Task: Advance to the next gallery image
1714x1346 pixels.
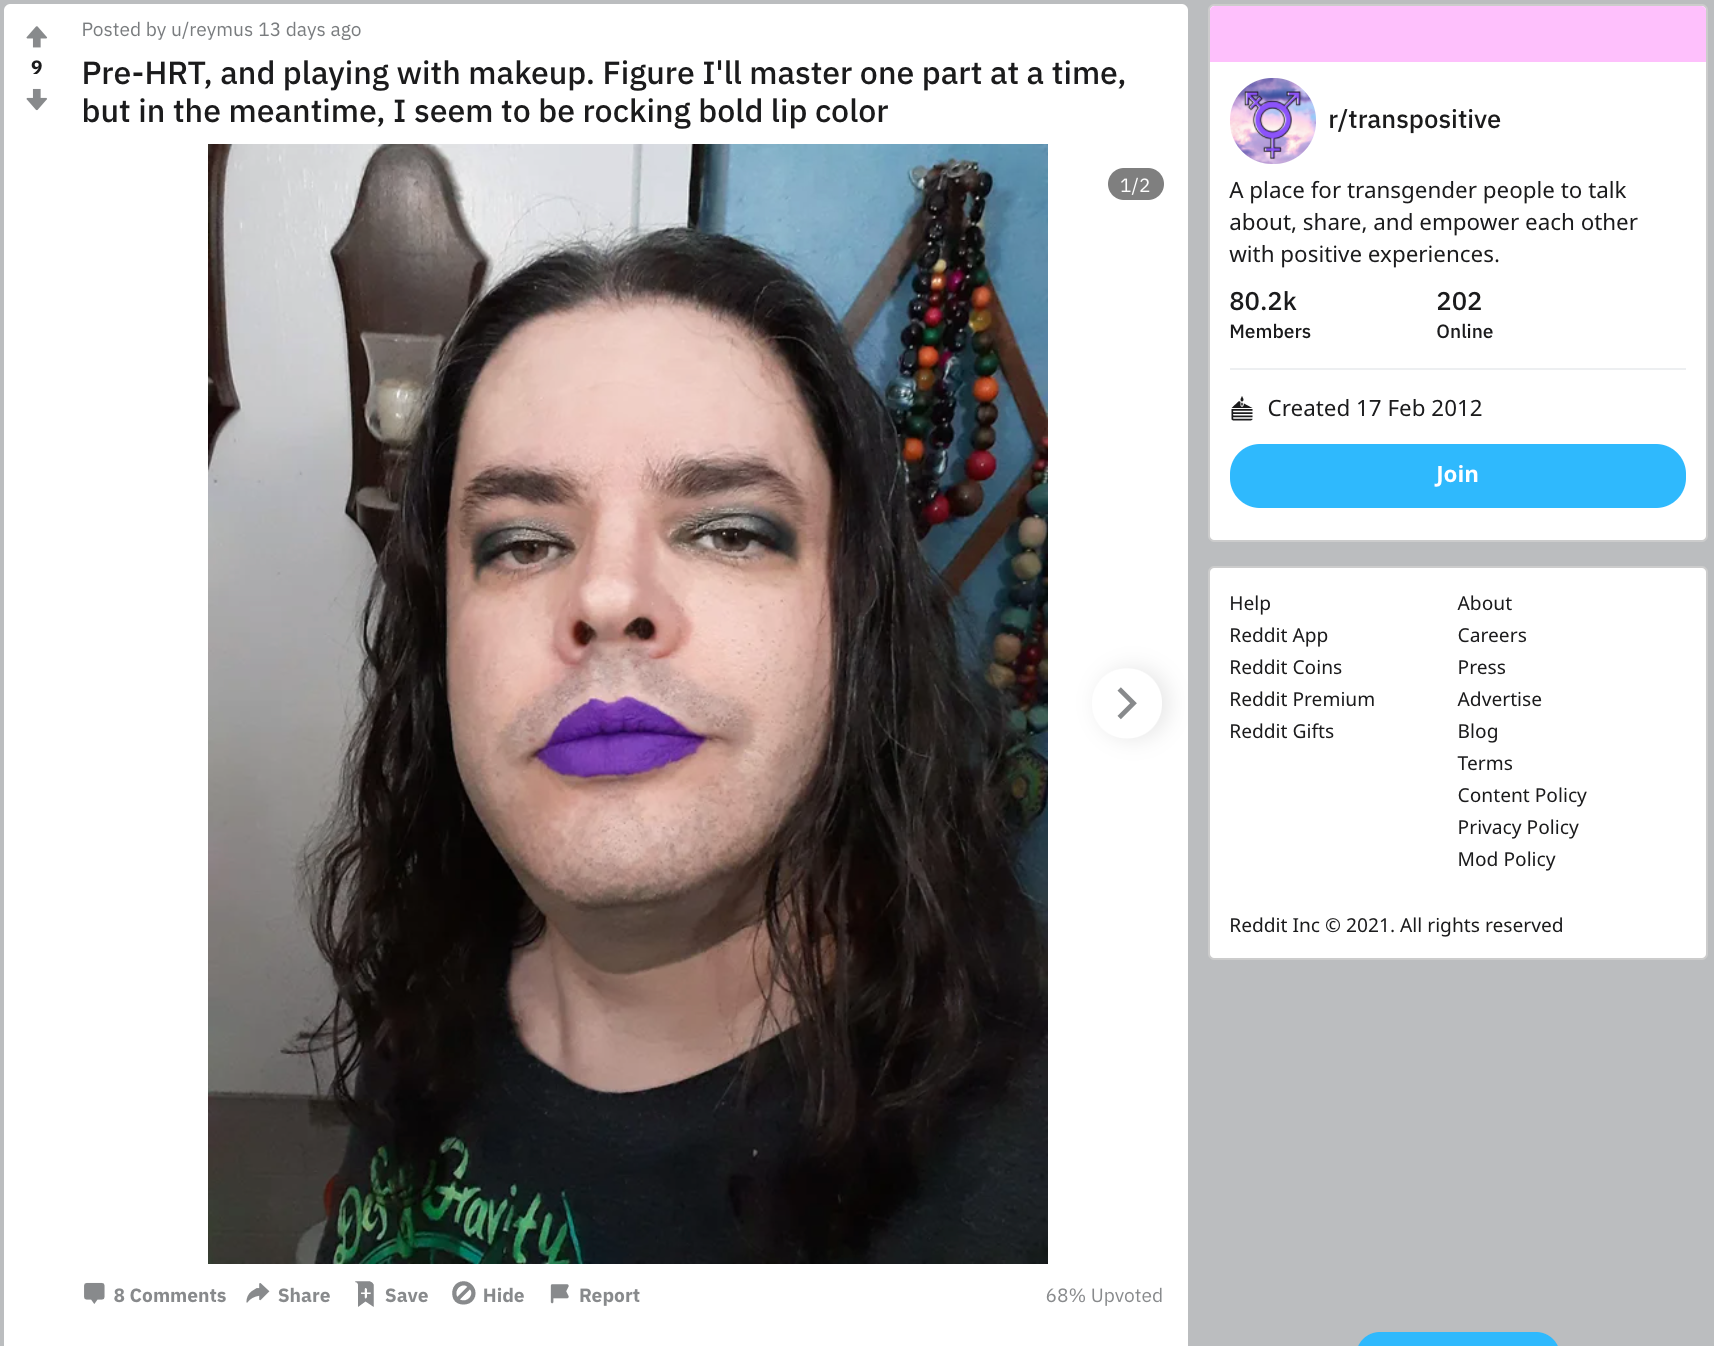Action: (x=1126, y=703)
